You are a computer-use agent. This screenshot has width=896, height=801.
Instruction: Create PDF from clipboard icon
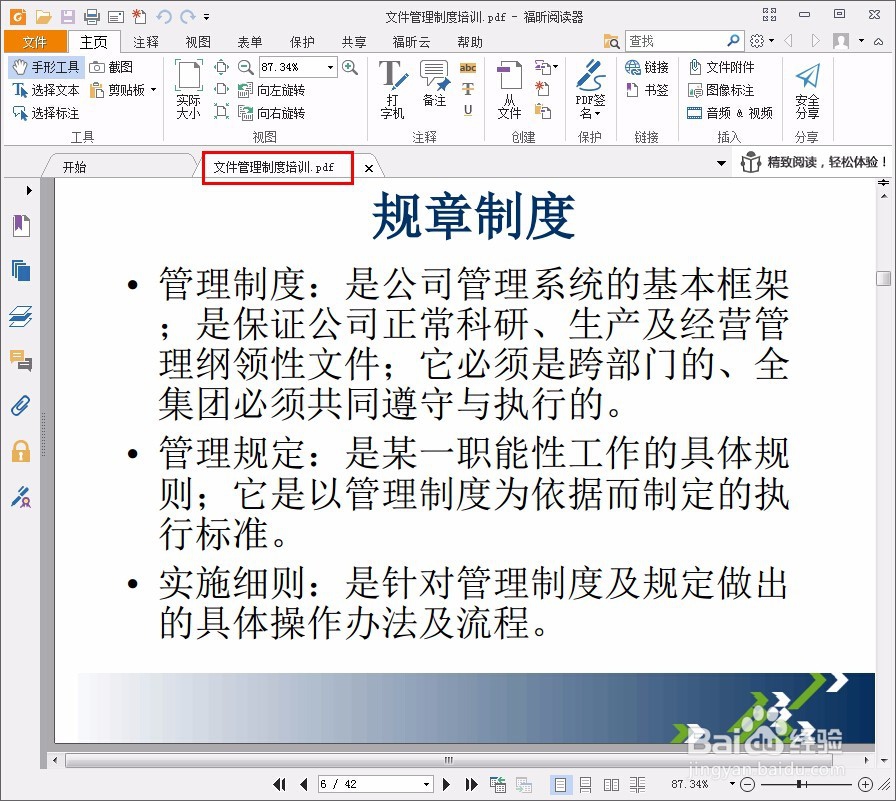[542, 111]
